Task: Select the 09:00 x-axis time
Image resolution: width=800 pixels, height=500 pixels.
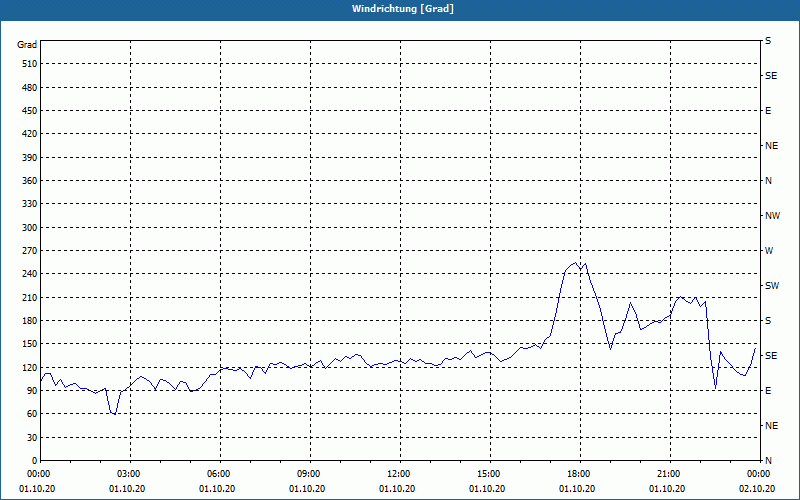Action: click(x=310, y=473)
